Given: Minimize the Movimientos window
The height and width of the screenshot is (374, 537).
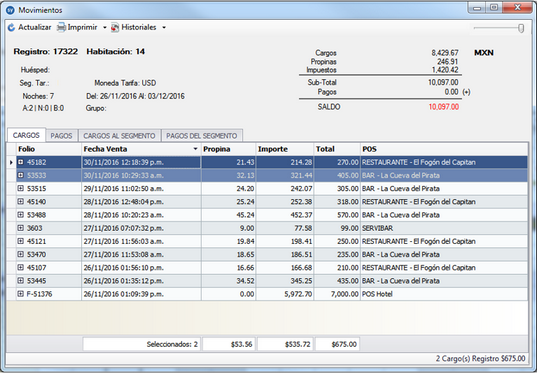Looking at the screenshot, I should [477, 8].
